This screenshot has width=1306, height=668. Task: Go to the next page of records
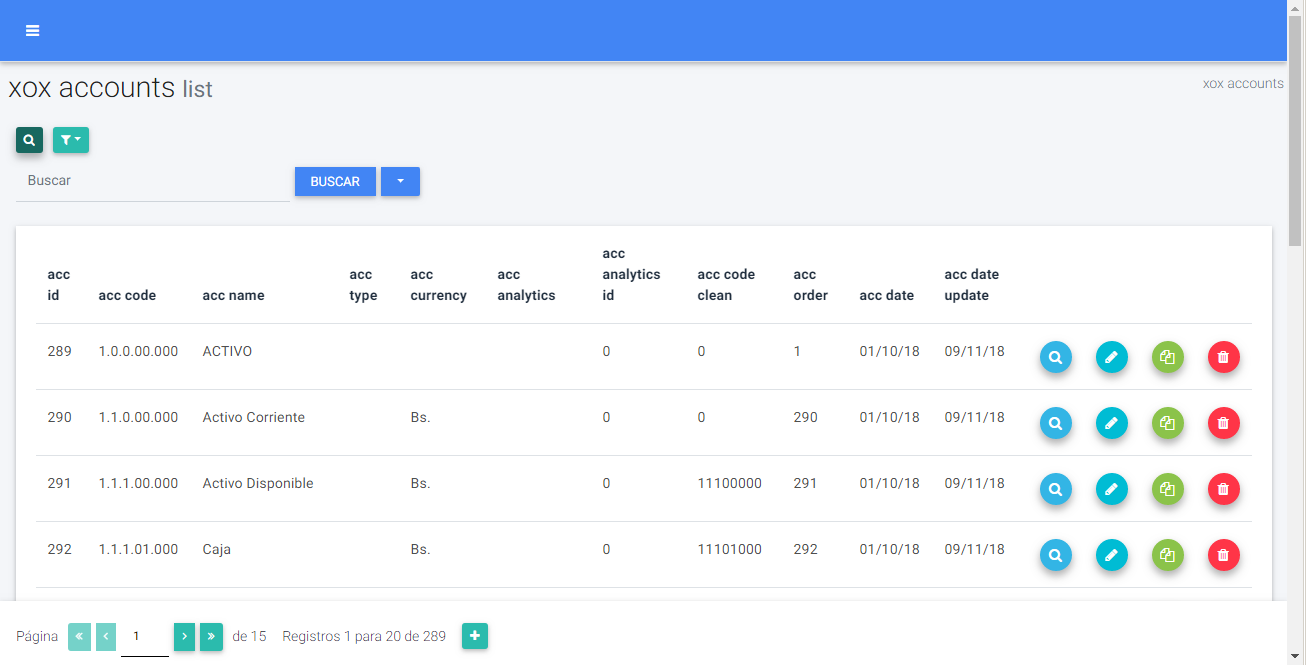[x=185, y=637]
